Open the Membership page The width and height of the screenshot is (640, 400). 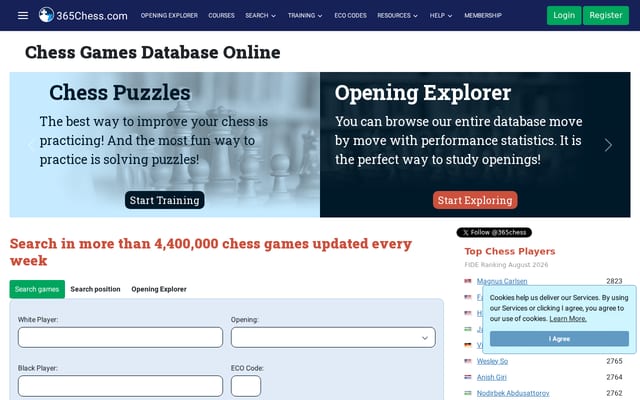(x=483, y=16)
